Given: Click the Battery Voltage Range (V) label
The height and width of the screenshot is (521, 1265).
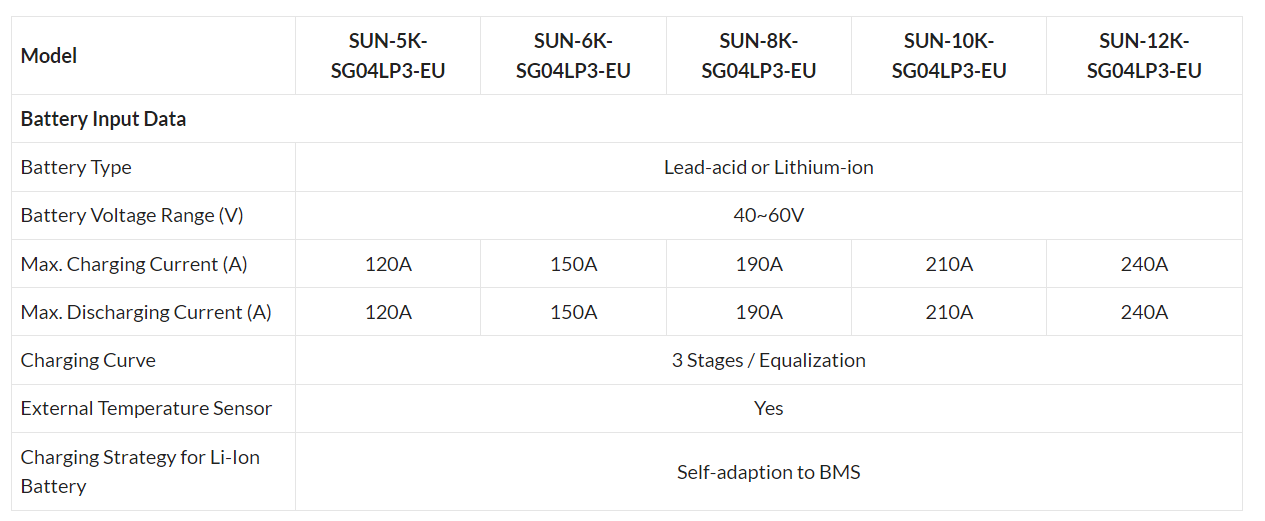Looking at the screenshot, I should (x=132, y=215).
